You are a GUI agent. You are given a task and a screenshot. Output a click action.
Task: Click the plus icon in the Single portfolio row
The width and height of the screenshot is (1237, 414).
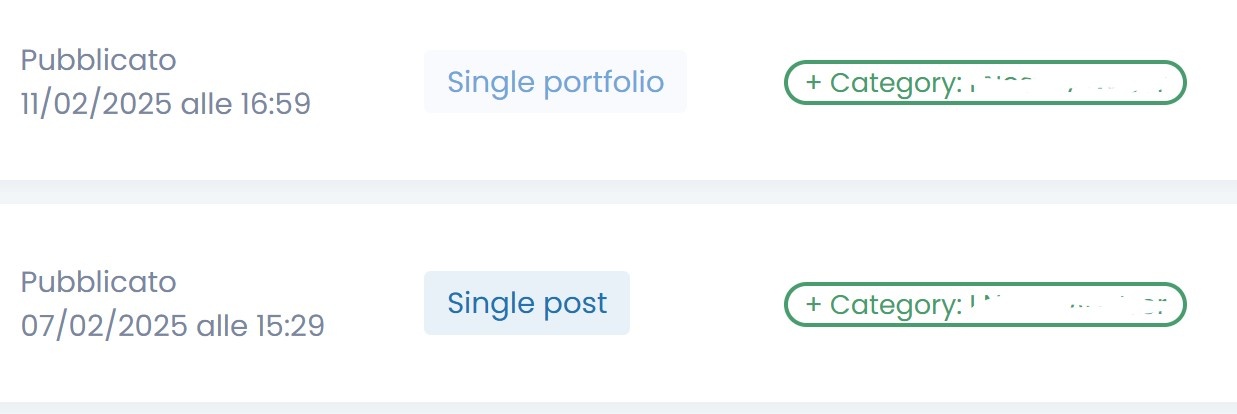tap(813, 83)
